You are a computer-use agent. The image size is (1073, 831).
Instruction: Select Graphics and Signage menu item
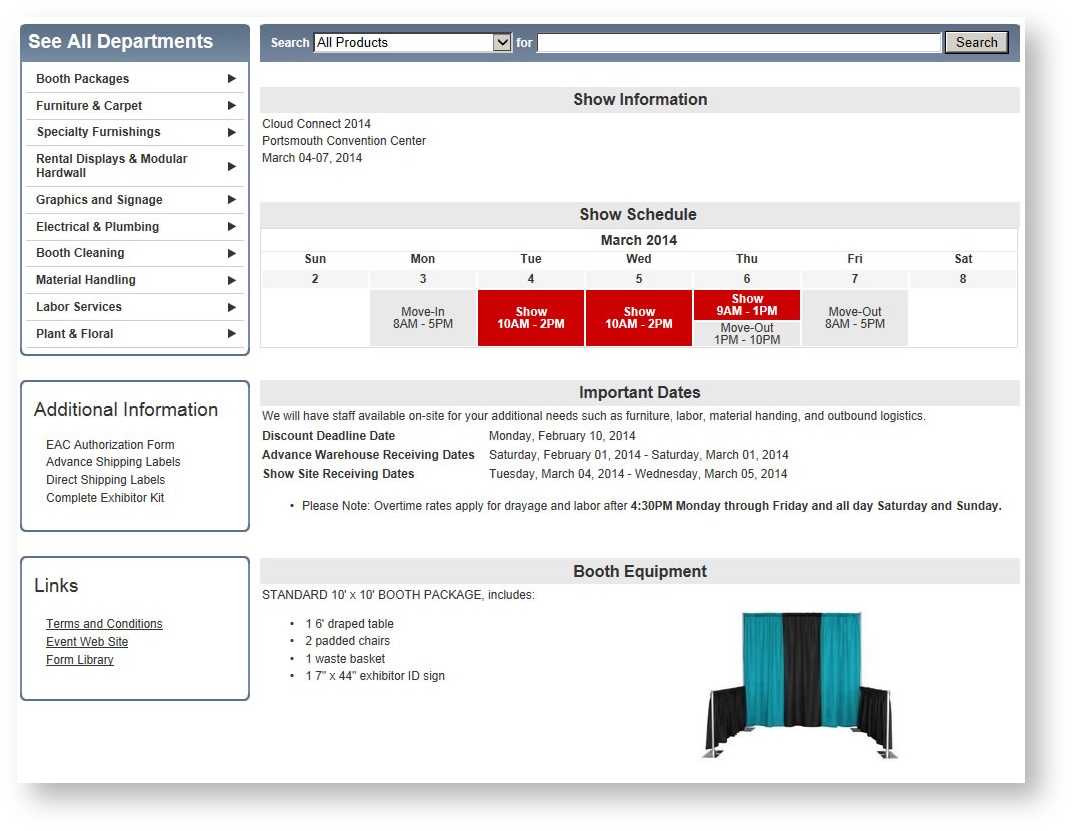click(99, 200)
